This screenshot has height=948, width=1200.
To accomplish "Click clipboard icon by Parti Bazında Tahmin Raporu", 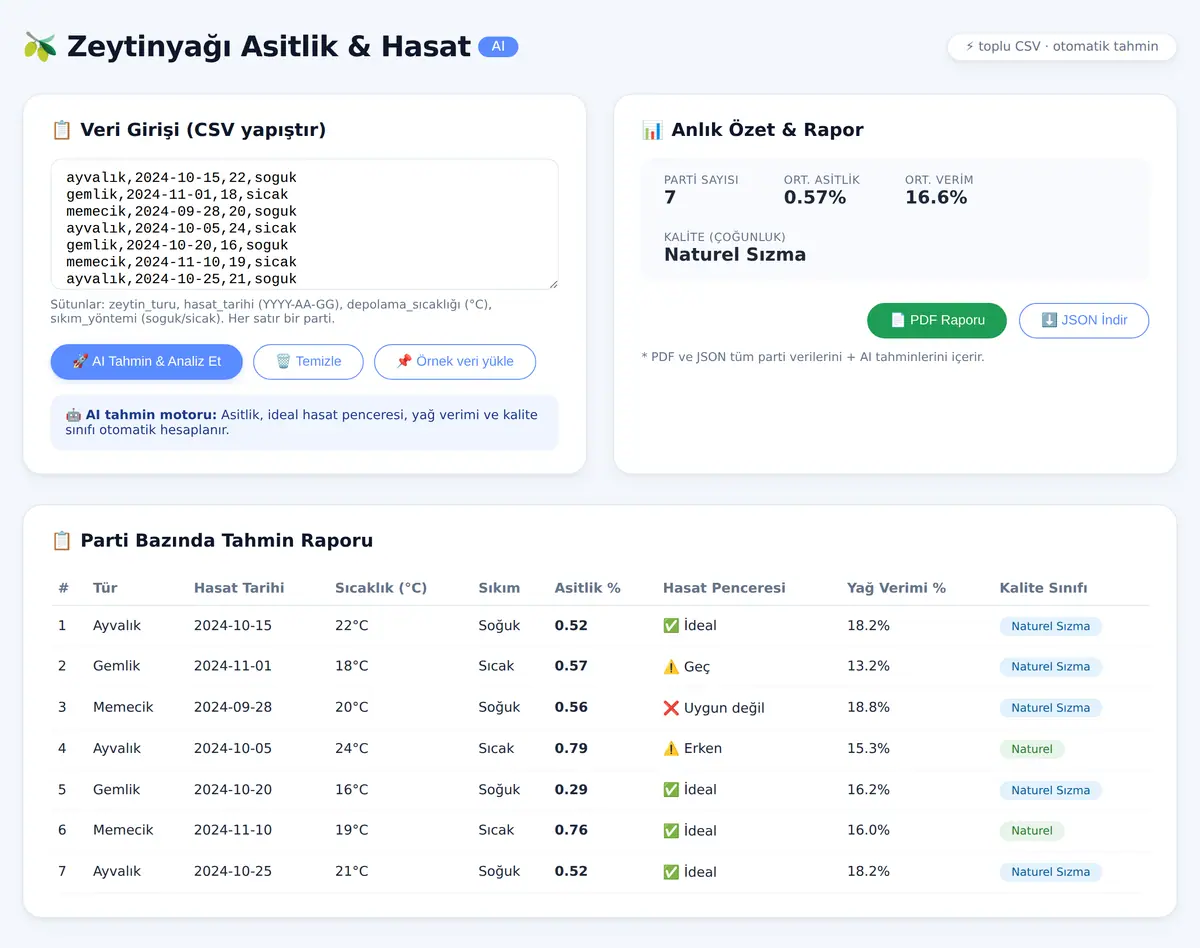I will pos(61,541).
